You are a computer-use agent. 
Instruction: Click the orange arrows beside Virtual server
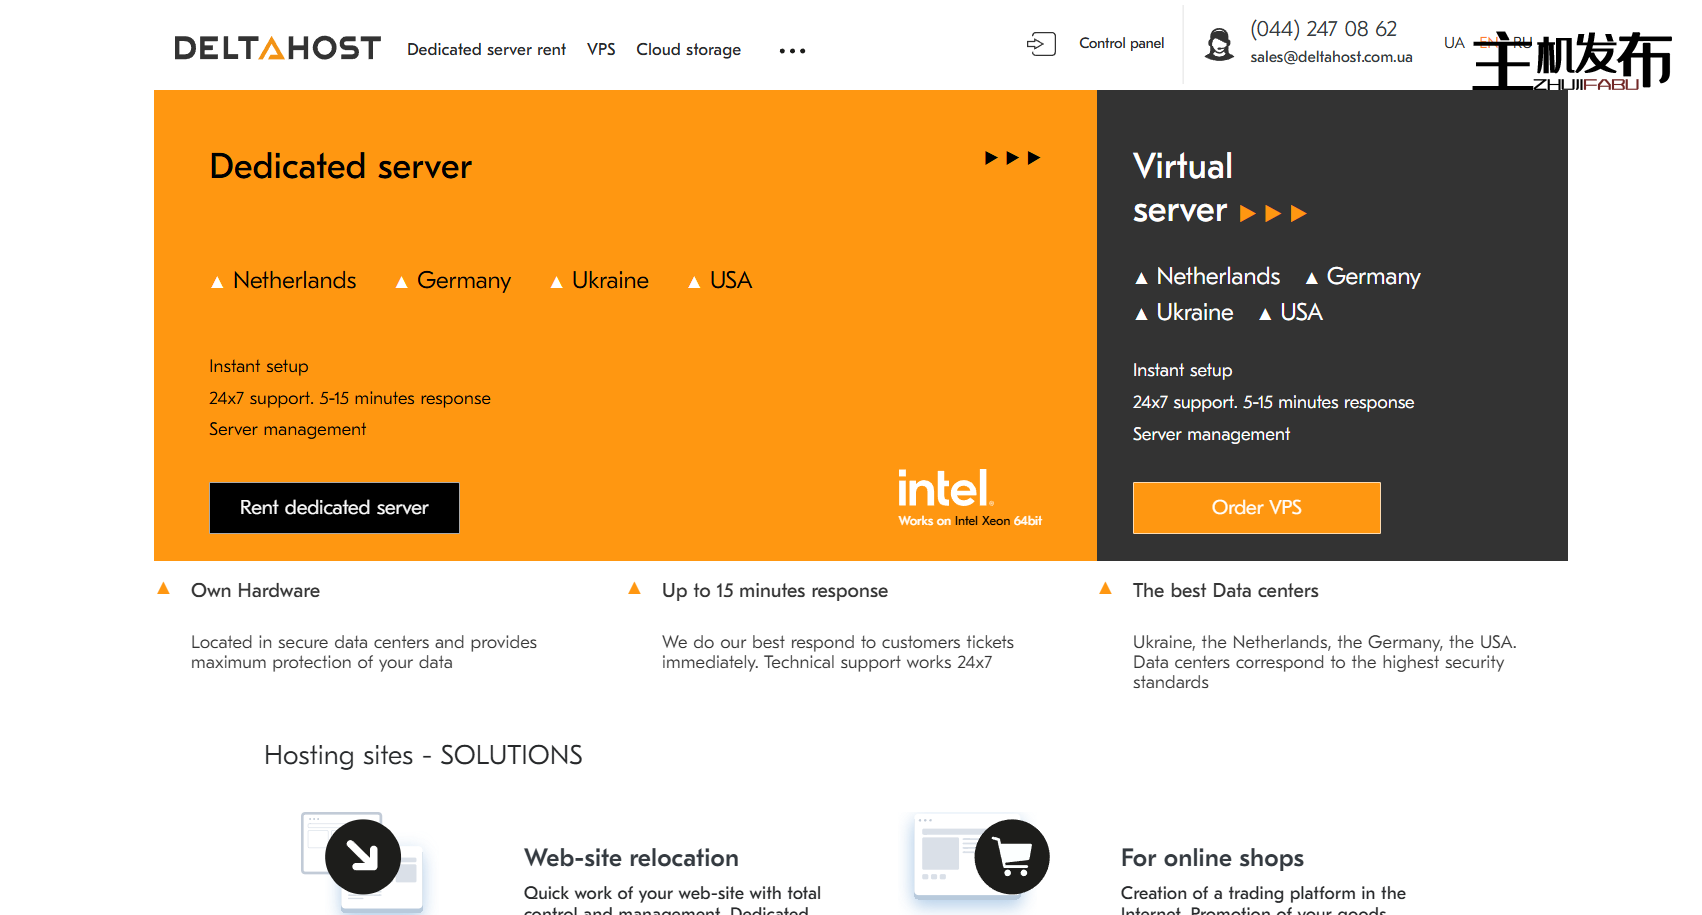1273,213
